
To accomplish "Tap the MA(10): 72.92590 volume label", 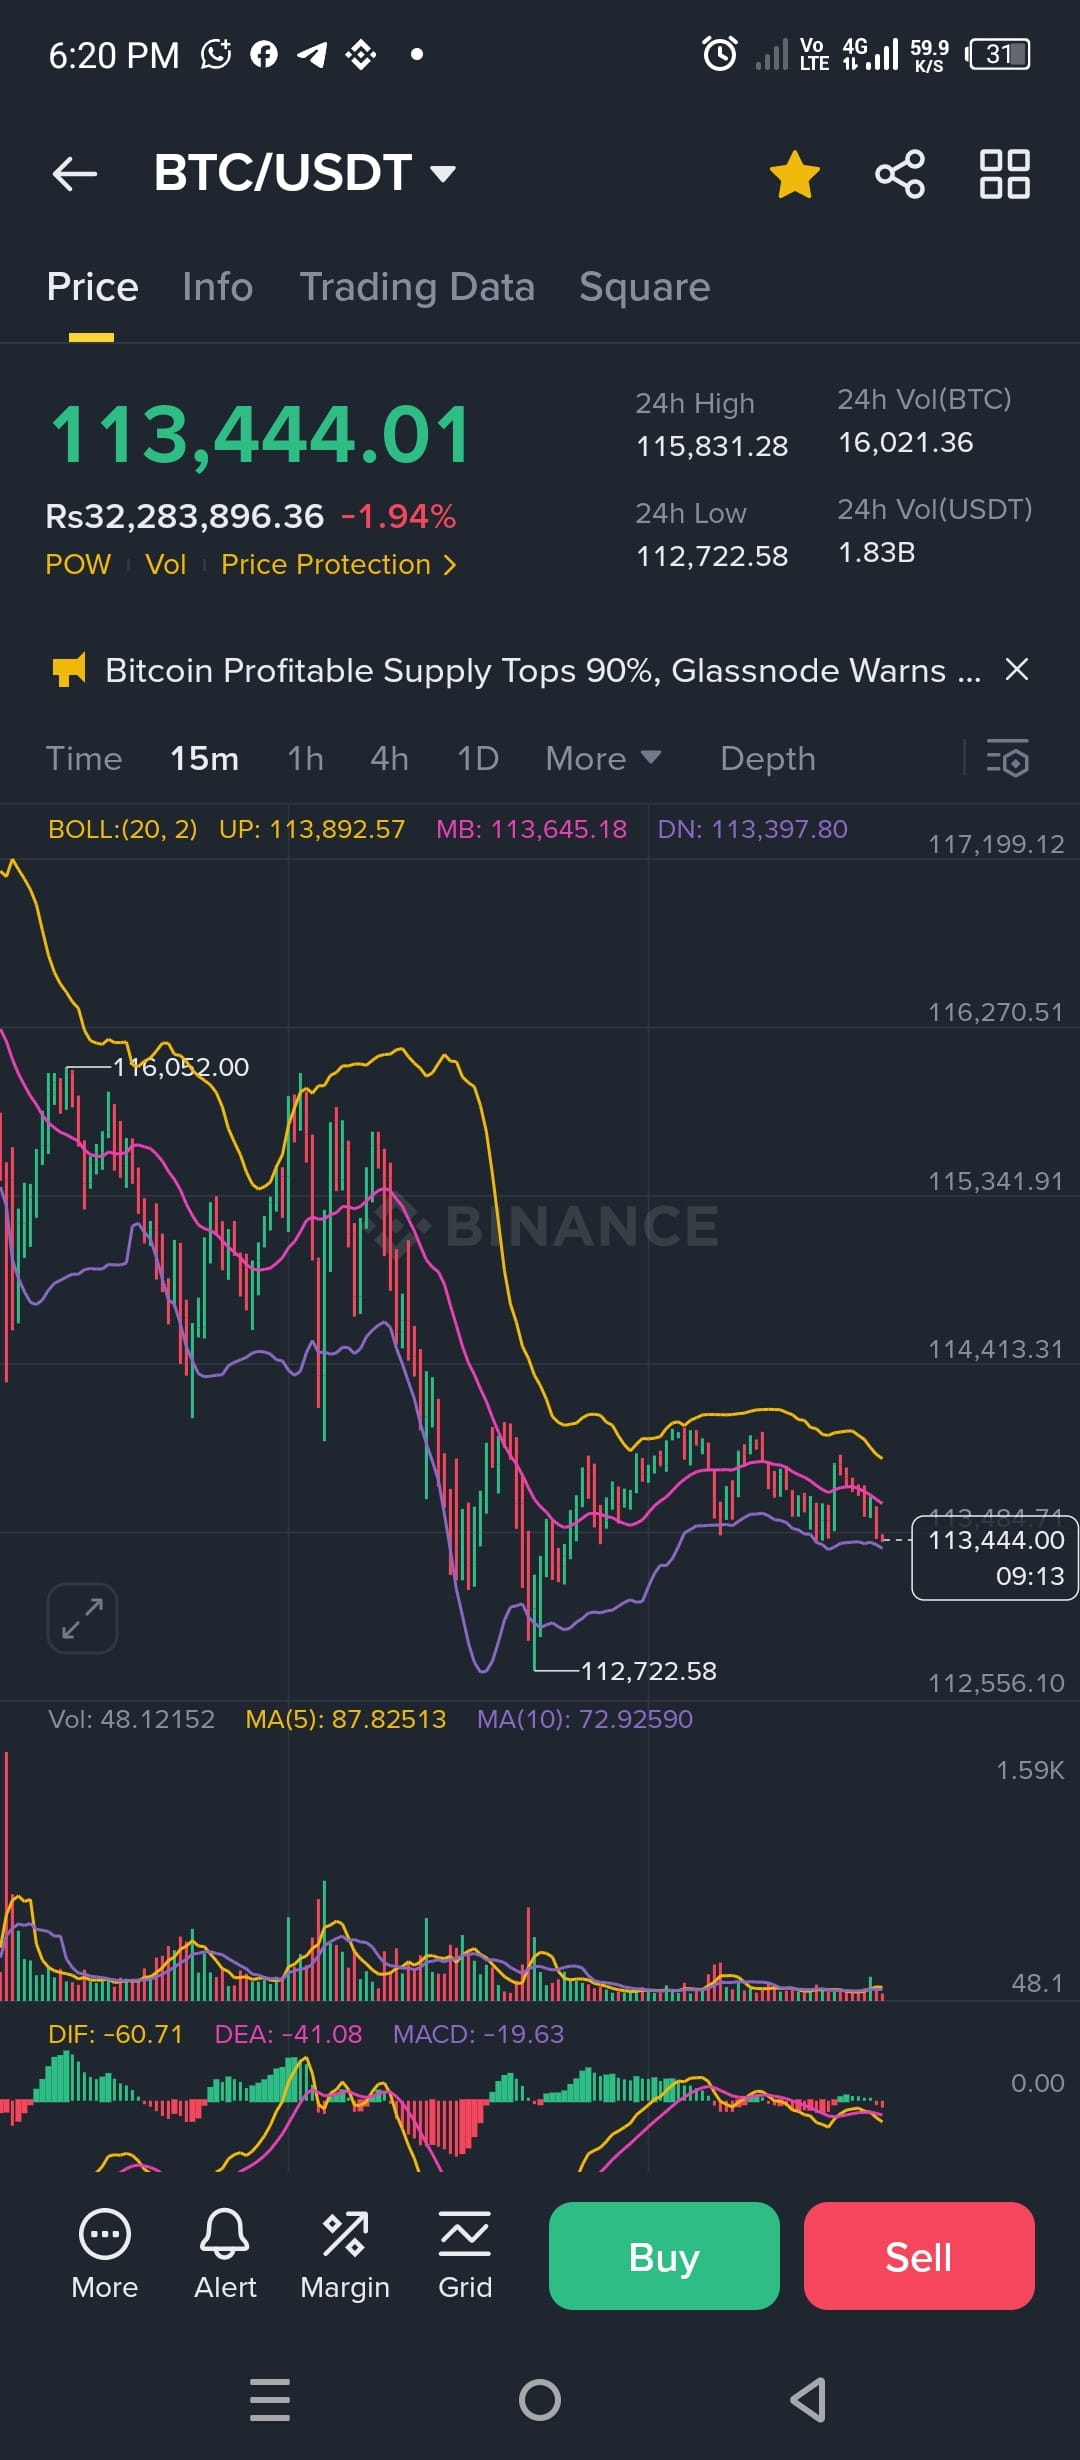I will [x=585, y=1719].
